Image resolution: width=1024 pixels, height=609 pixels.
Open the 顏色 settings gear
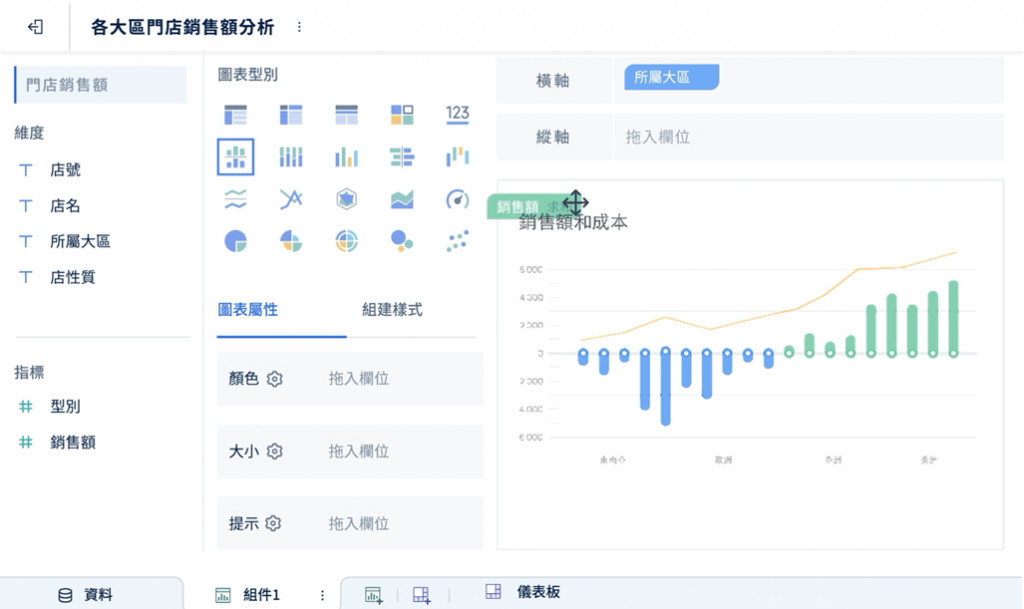(x=274, y=379)
